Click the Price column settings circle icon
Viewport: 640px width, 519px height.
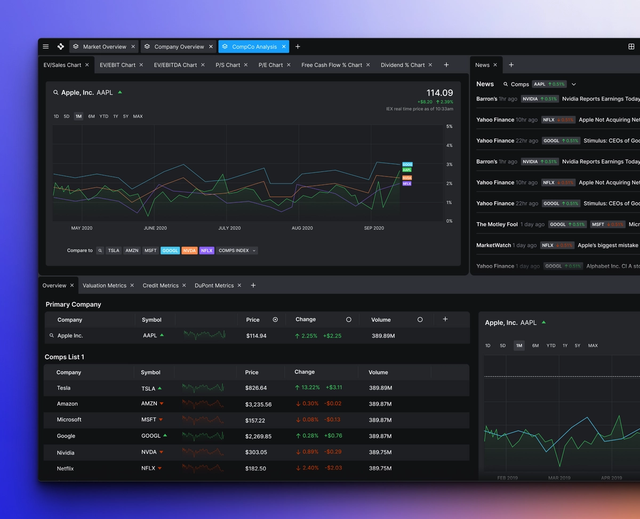(x=275, y=319)
